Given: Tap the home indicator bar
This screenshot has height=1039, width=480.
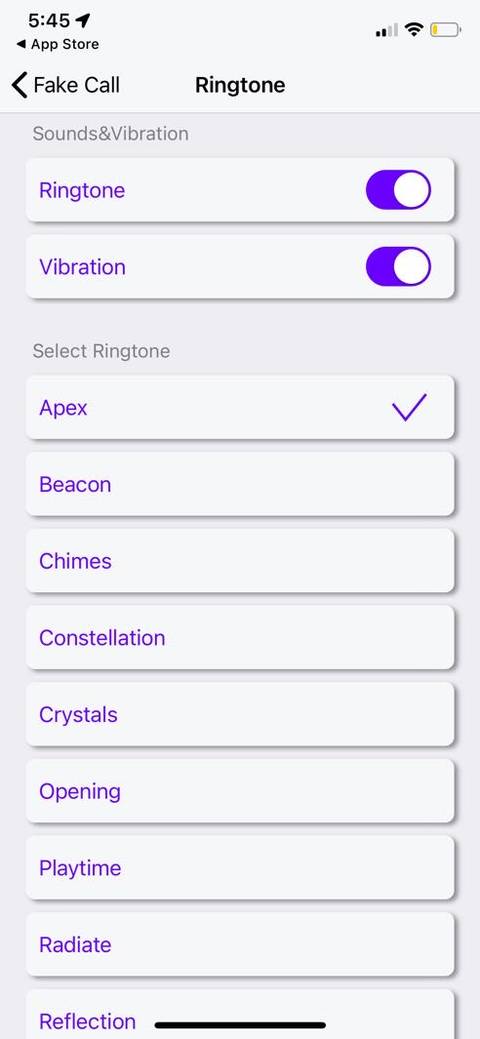Looking at the screenshot, I should click(240, 1025).
